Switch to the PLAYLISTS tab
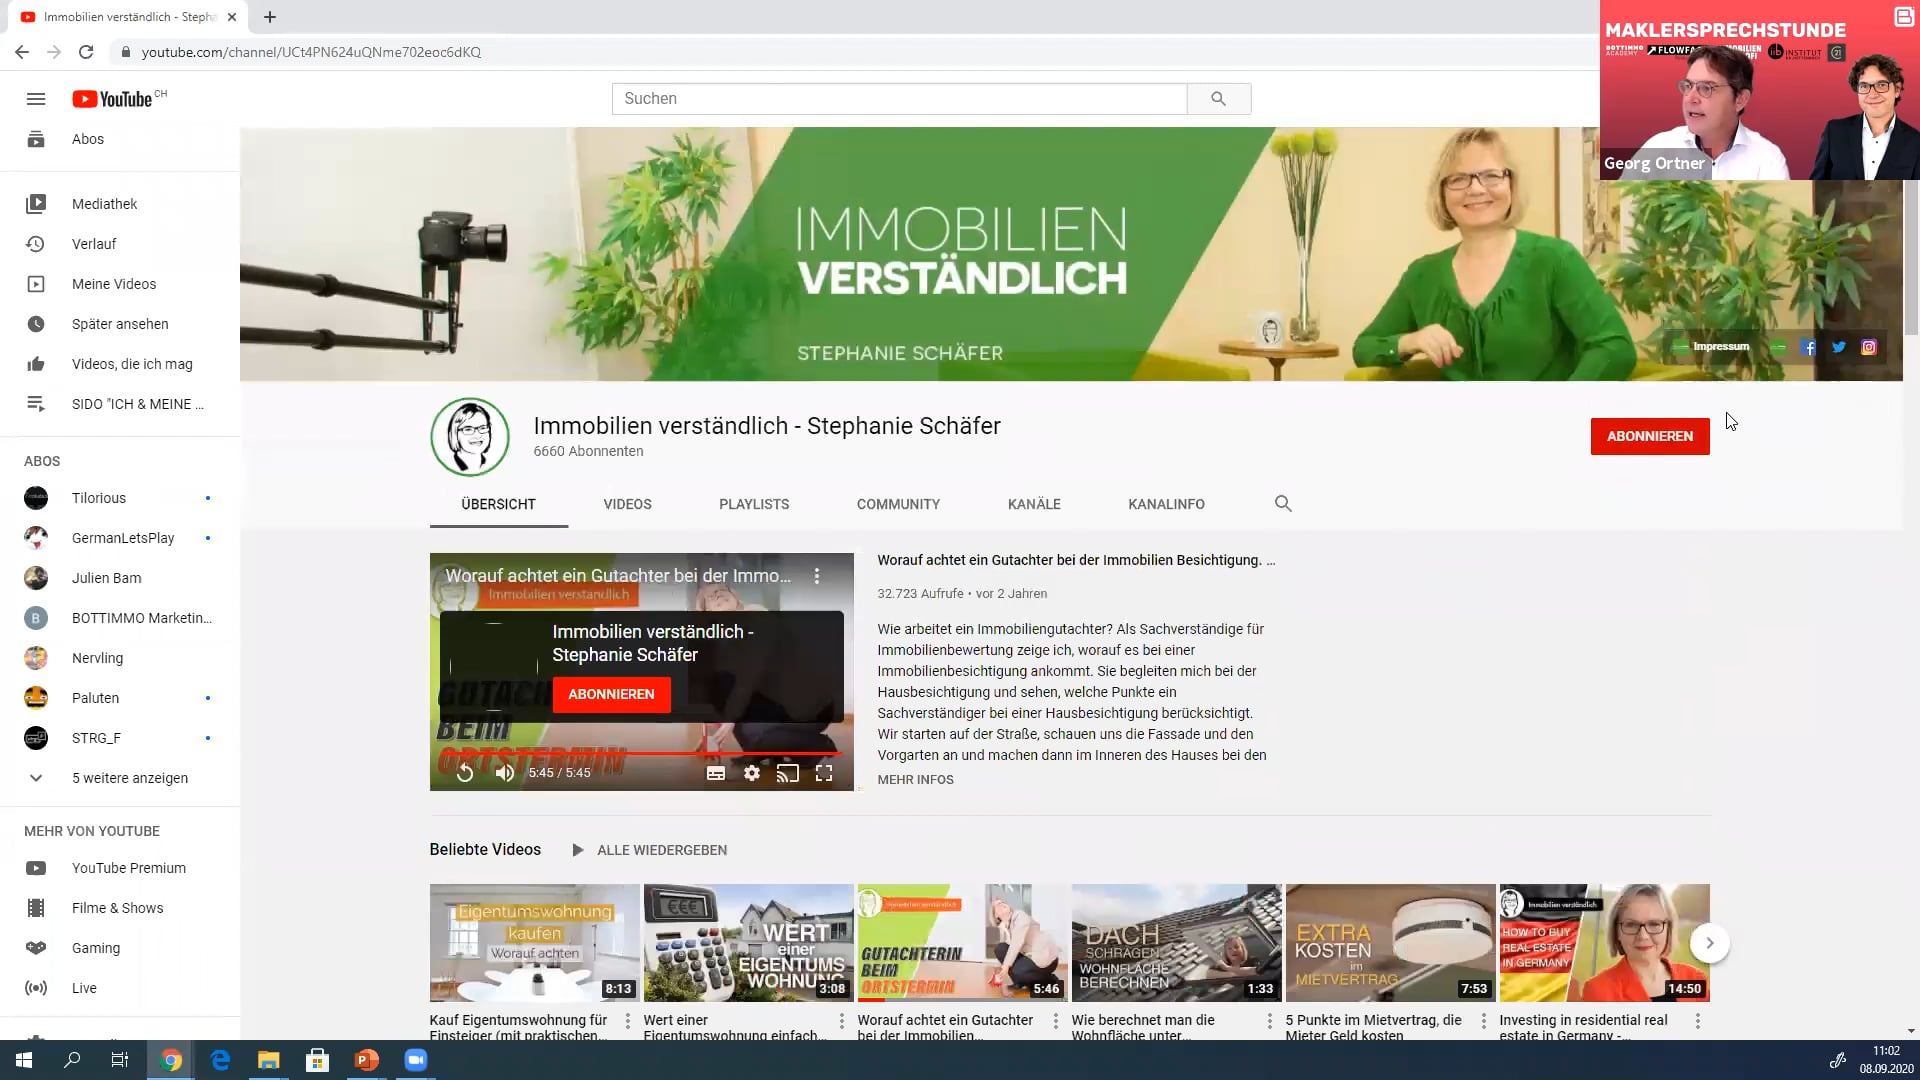The height and width of the screenshot is (1080, 1920). click(x=754, y=504)
